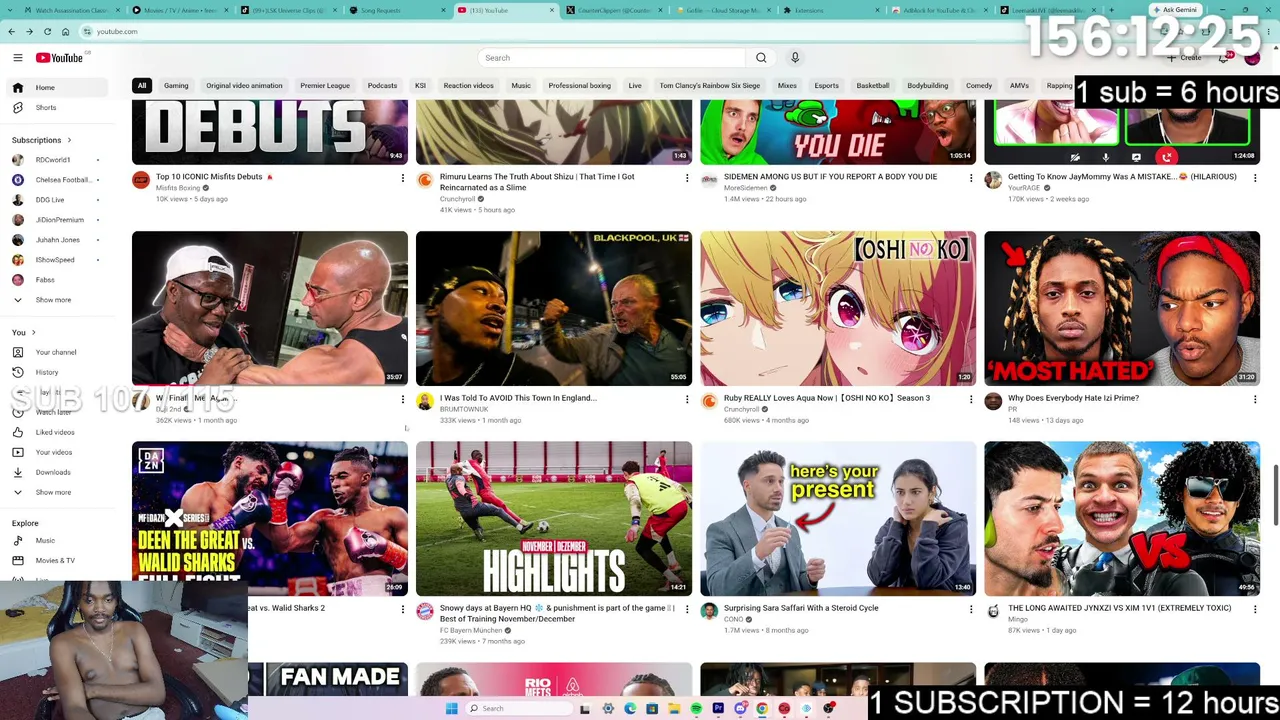Go back with the browser back arrow
The image size is (1280, 720).
tap(14, 31)
